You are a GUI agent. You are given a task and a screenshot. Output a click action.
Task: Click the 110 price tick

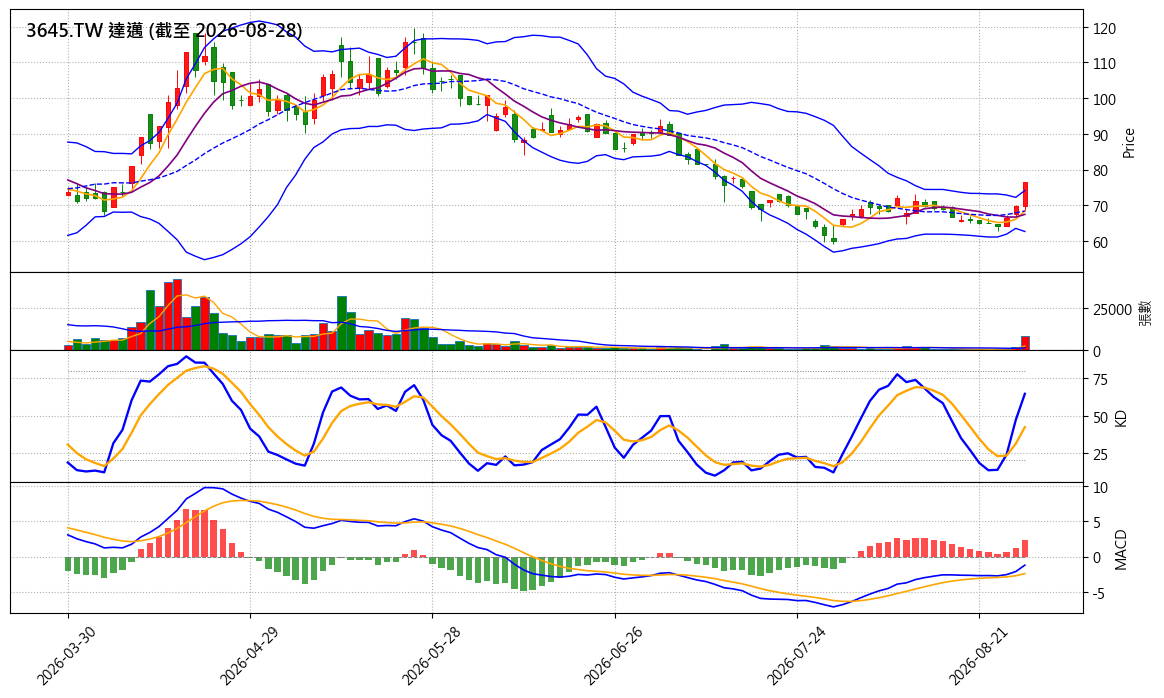(x=1104, y=64)
